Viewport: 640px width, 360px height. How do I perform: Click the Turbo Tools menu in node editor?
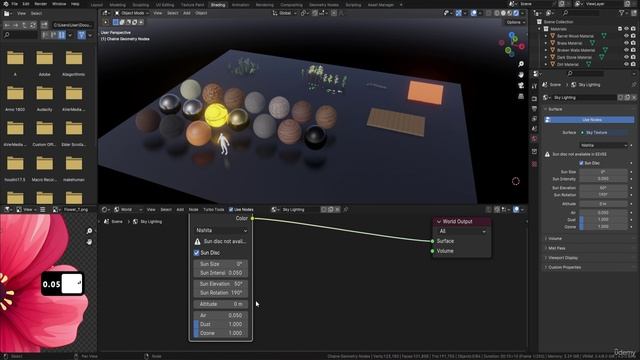[x=213, y=210]
